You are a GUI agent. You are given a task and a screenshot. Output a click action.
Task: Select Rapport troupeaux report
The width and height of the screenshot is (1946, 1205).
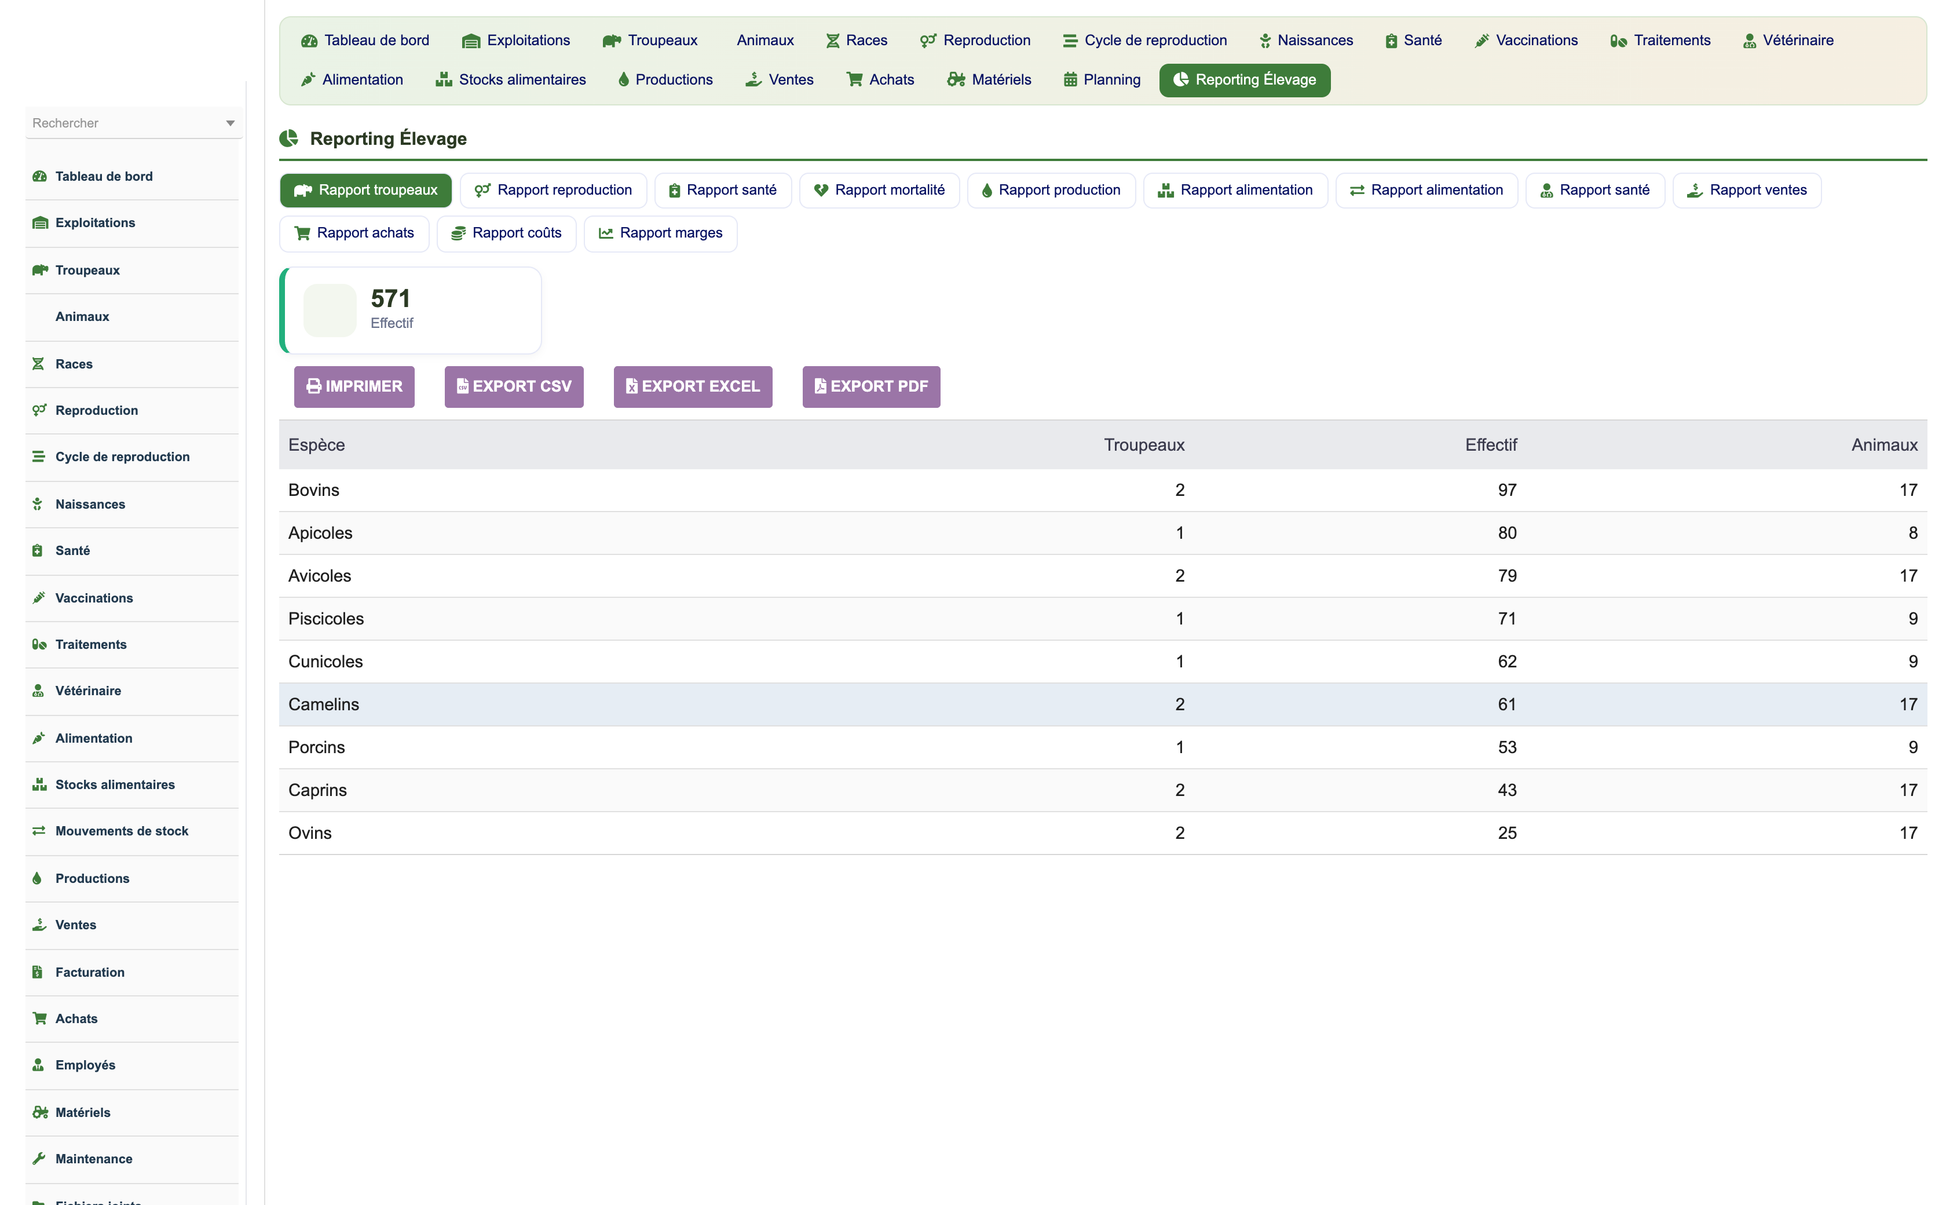coord(366,190)
